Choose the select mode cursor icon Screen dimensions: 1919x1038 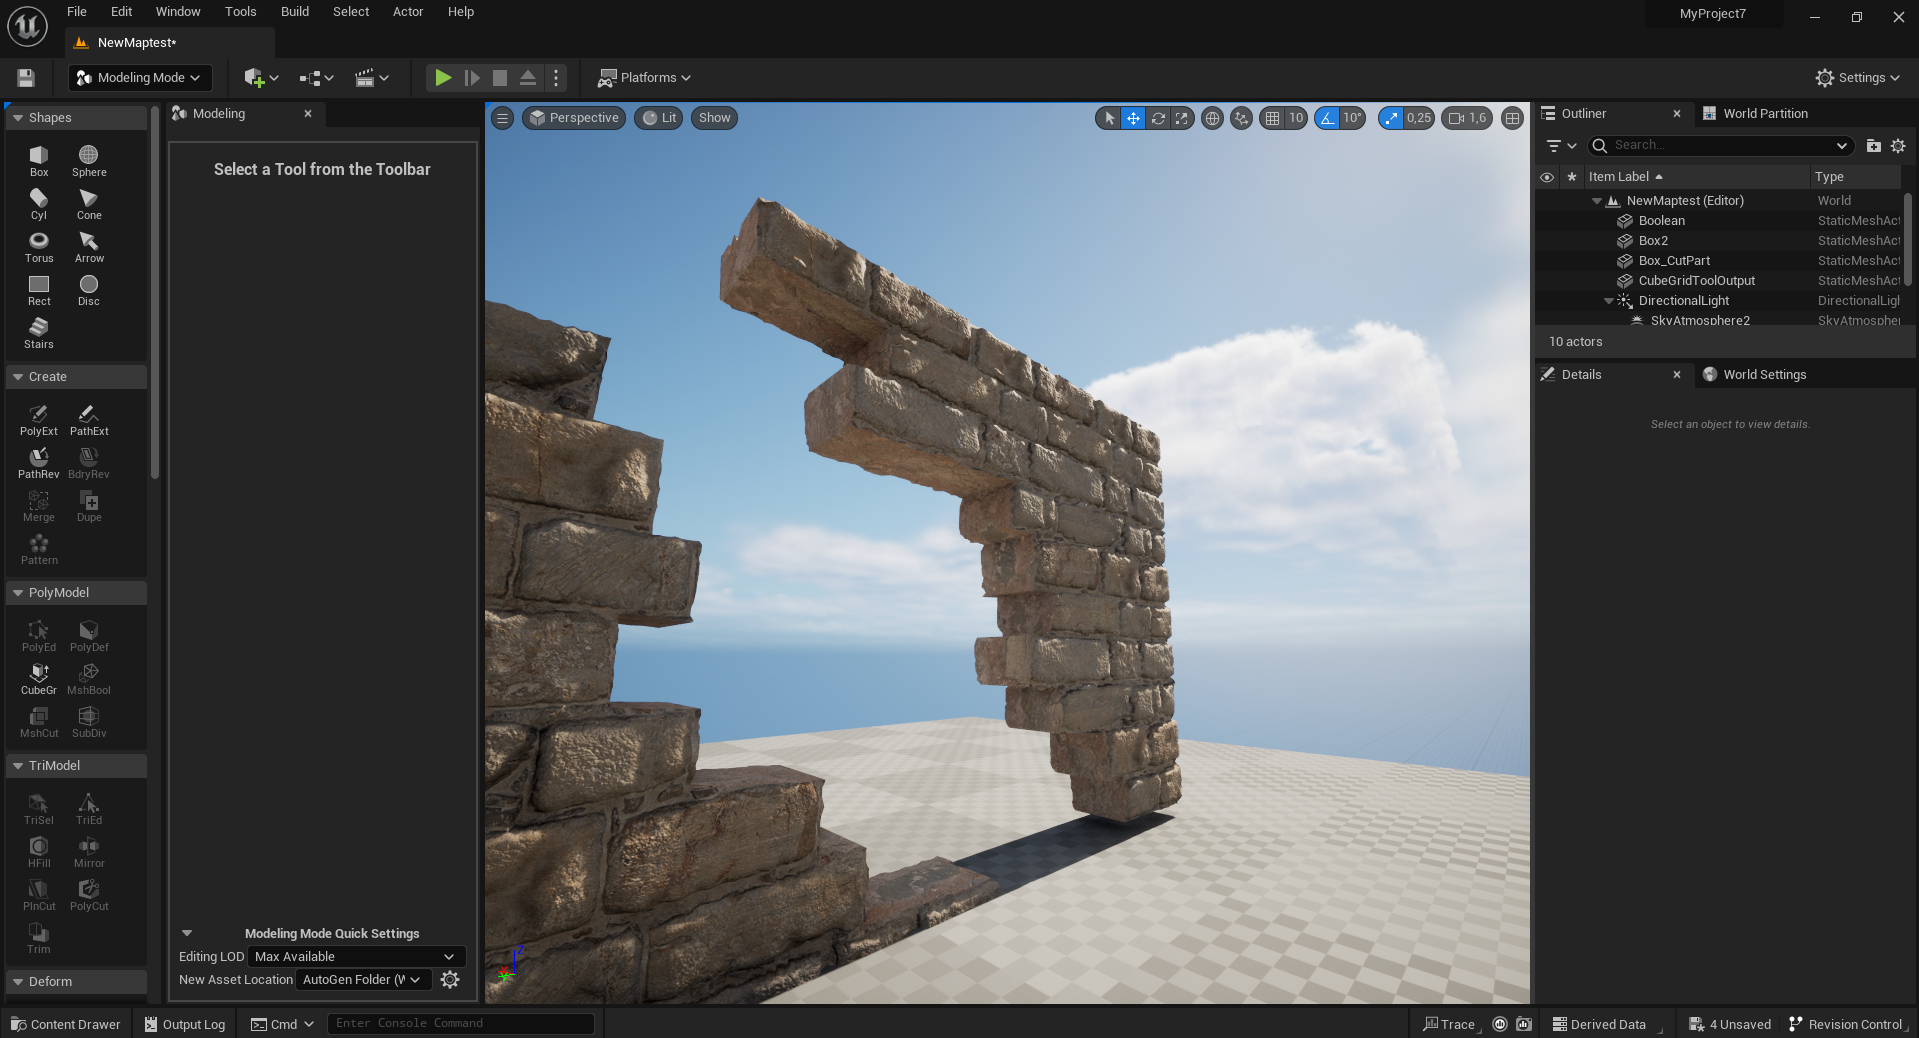[x=1109, y=118]
